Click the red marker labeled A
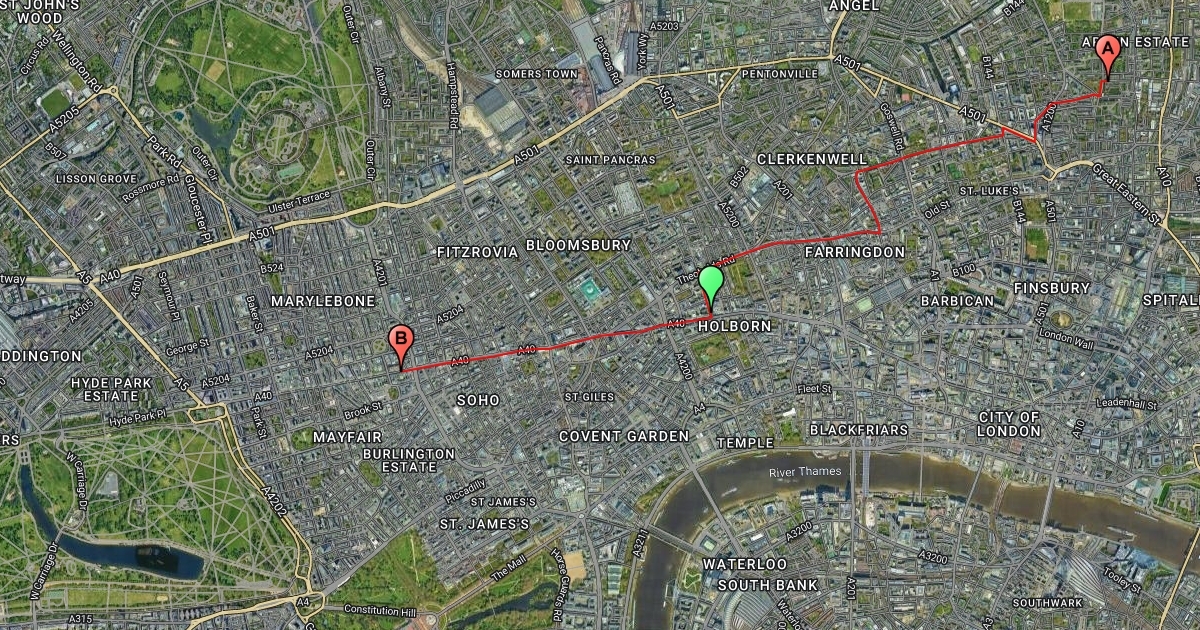Viewport: 1200px width, 630px height. pos(1107,56)
